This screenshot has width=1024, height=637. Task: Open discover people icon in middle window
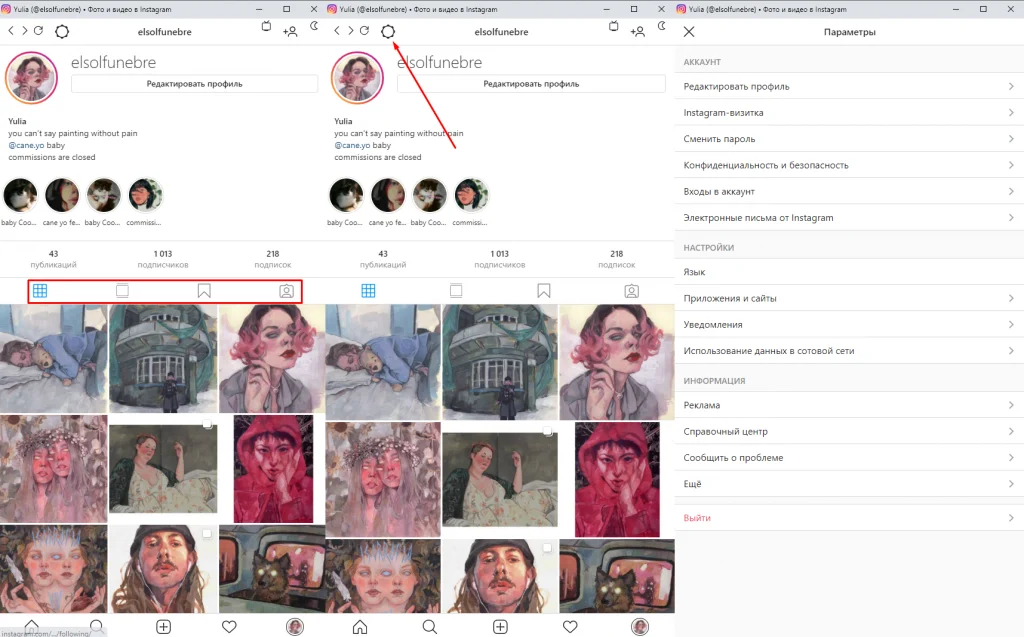pos(637,31)
